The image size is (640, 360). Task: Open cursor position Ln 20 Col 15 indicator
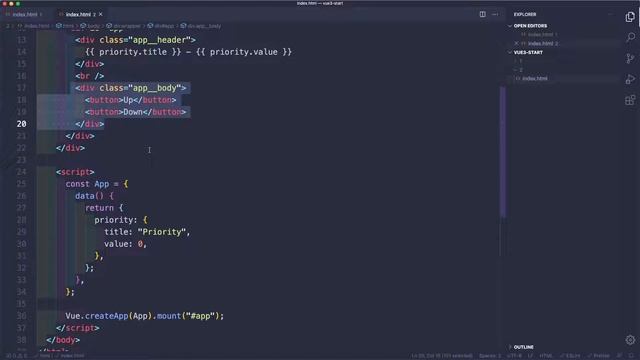pos(442,356)
